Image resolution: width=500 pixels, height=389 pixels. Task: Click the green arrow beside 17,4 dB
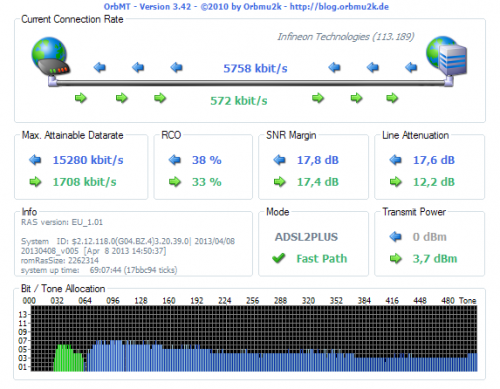[x=279, y=182]
